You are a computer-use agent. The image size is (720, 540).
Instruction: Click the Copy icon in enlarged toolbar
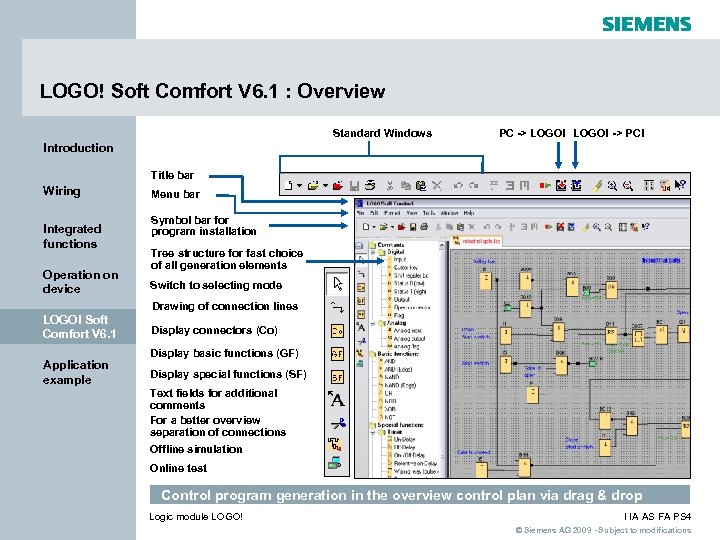(405, 186)
